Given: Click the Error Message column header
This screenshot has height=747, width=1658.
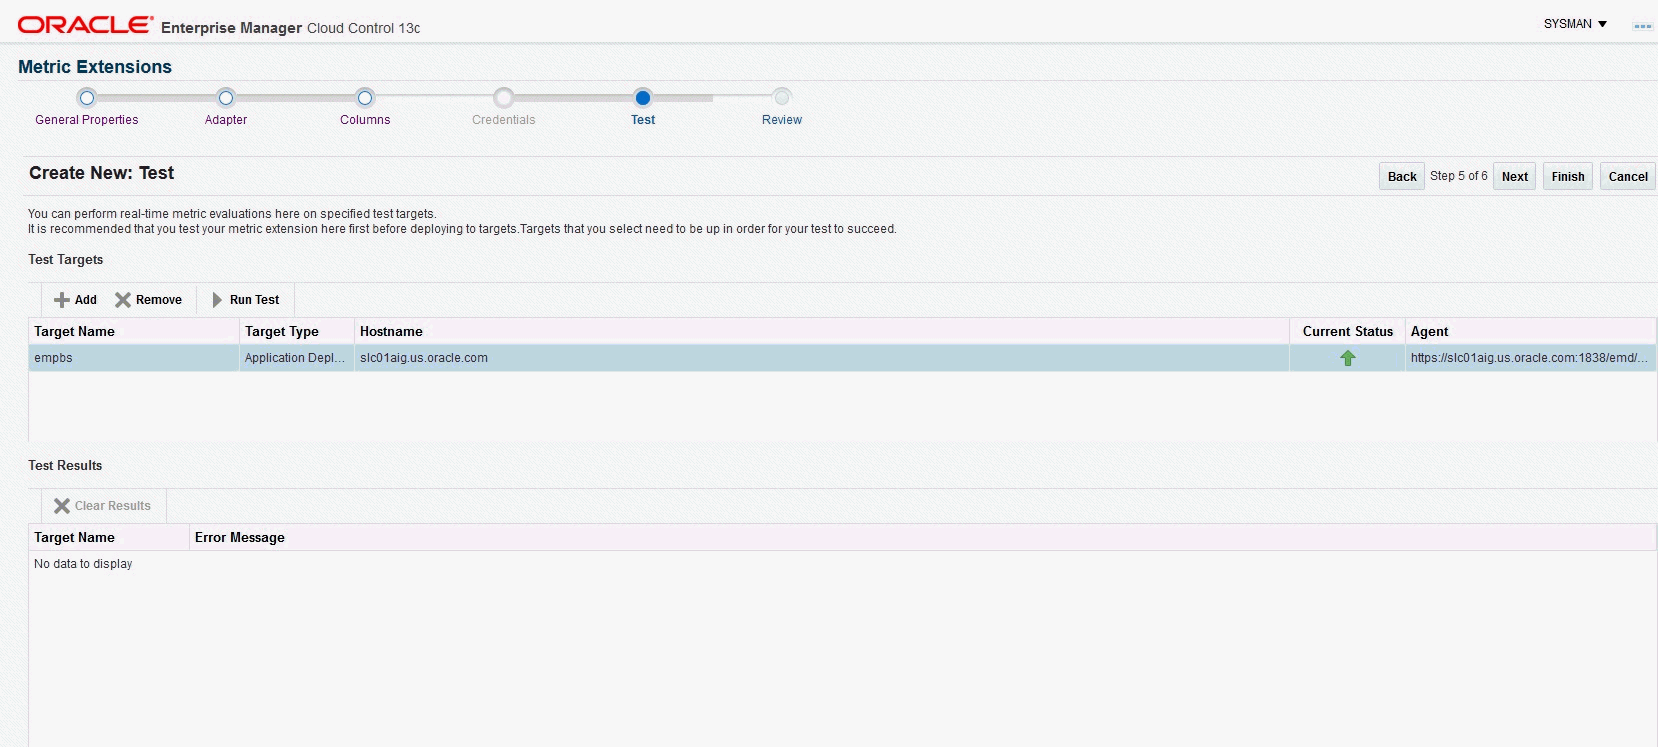Looking at the screenshot, I should [922, 538].
